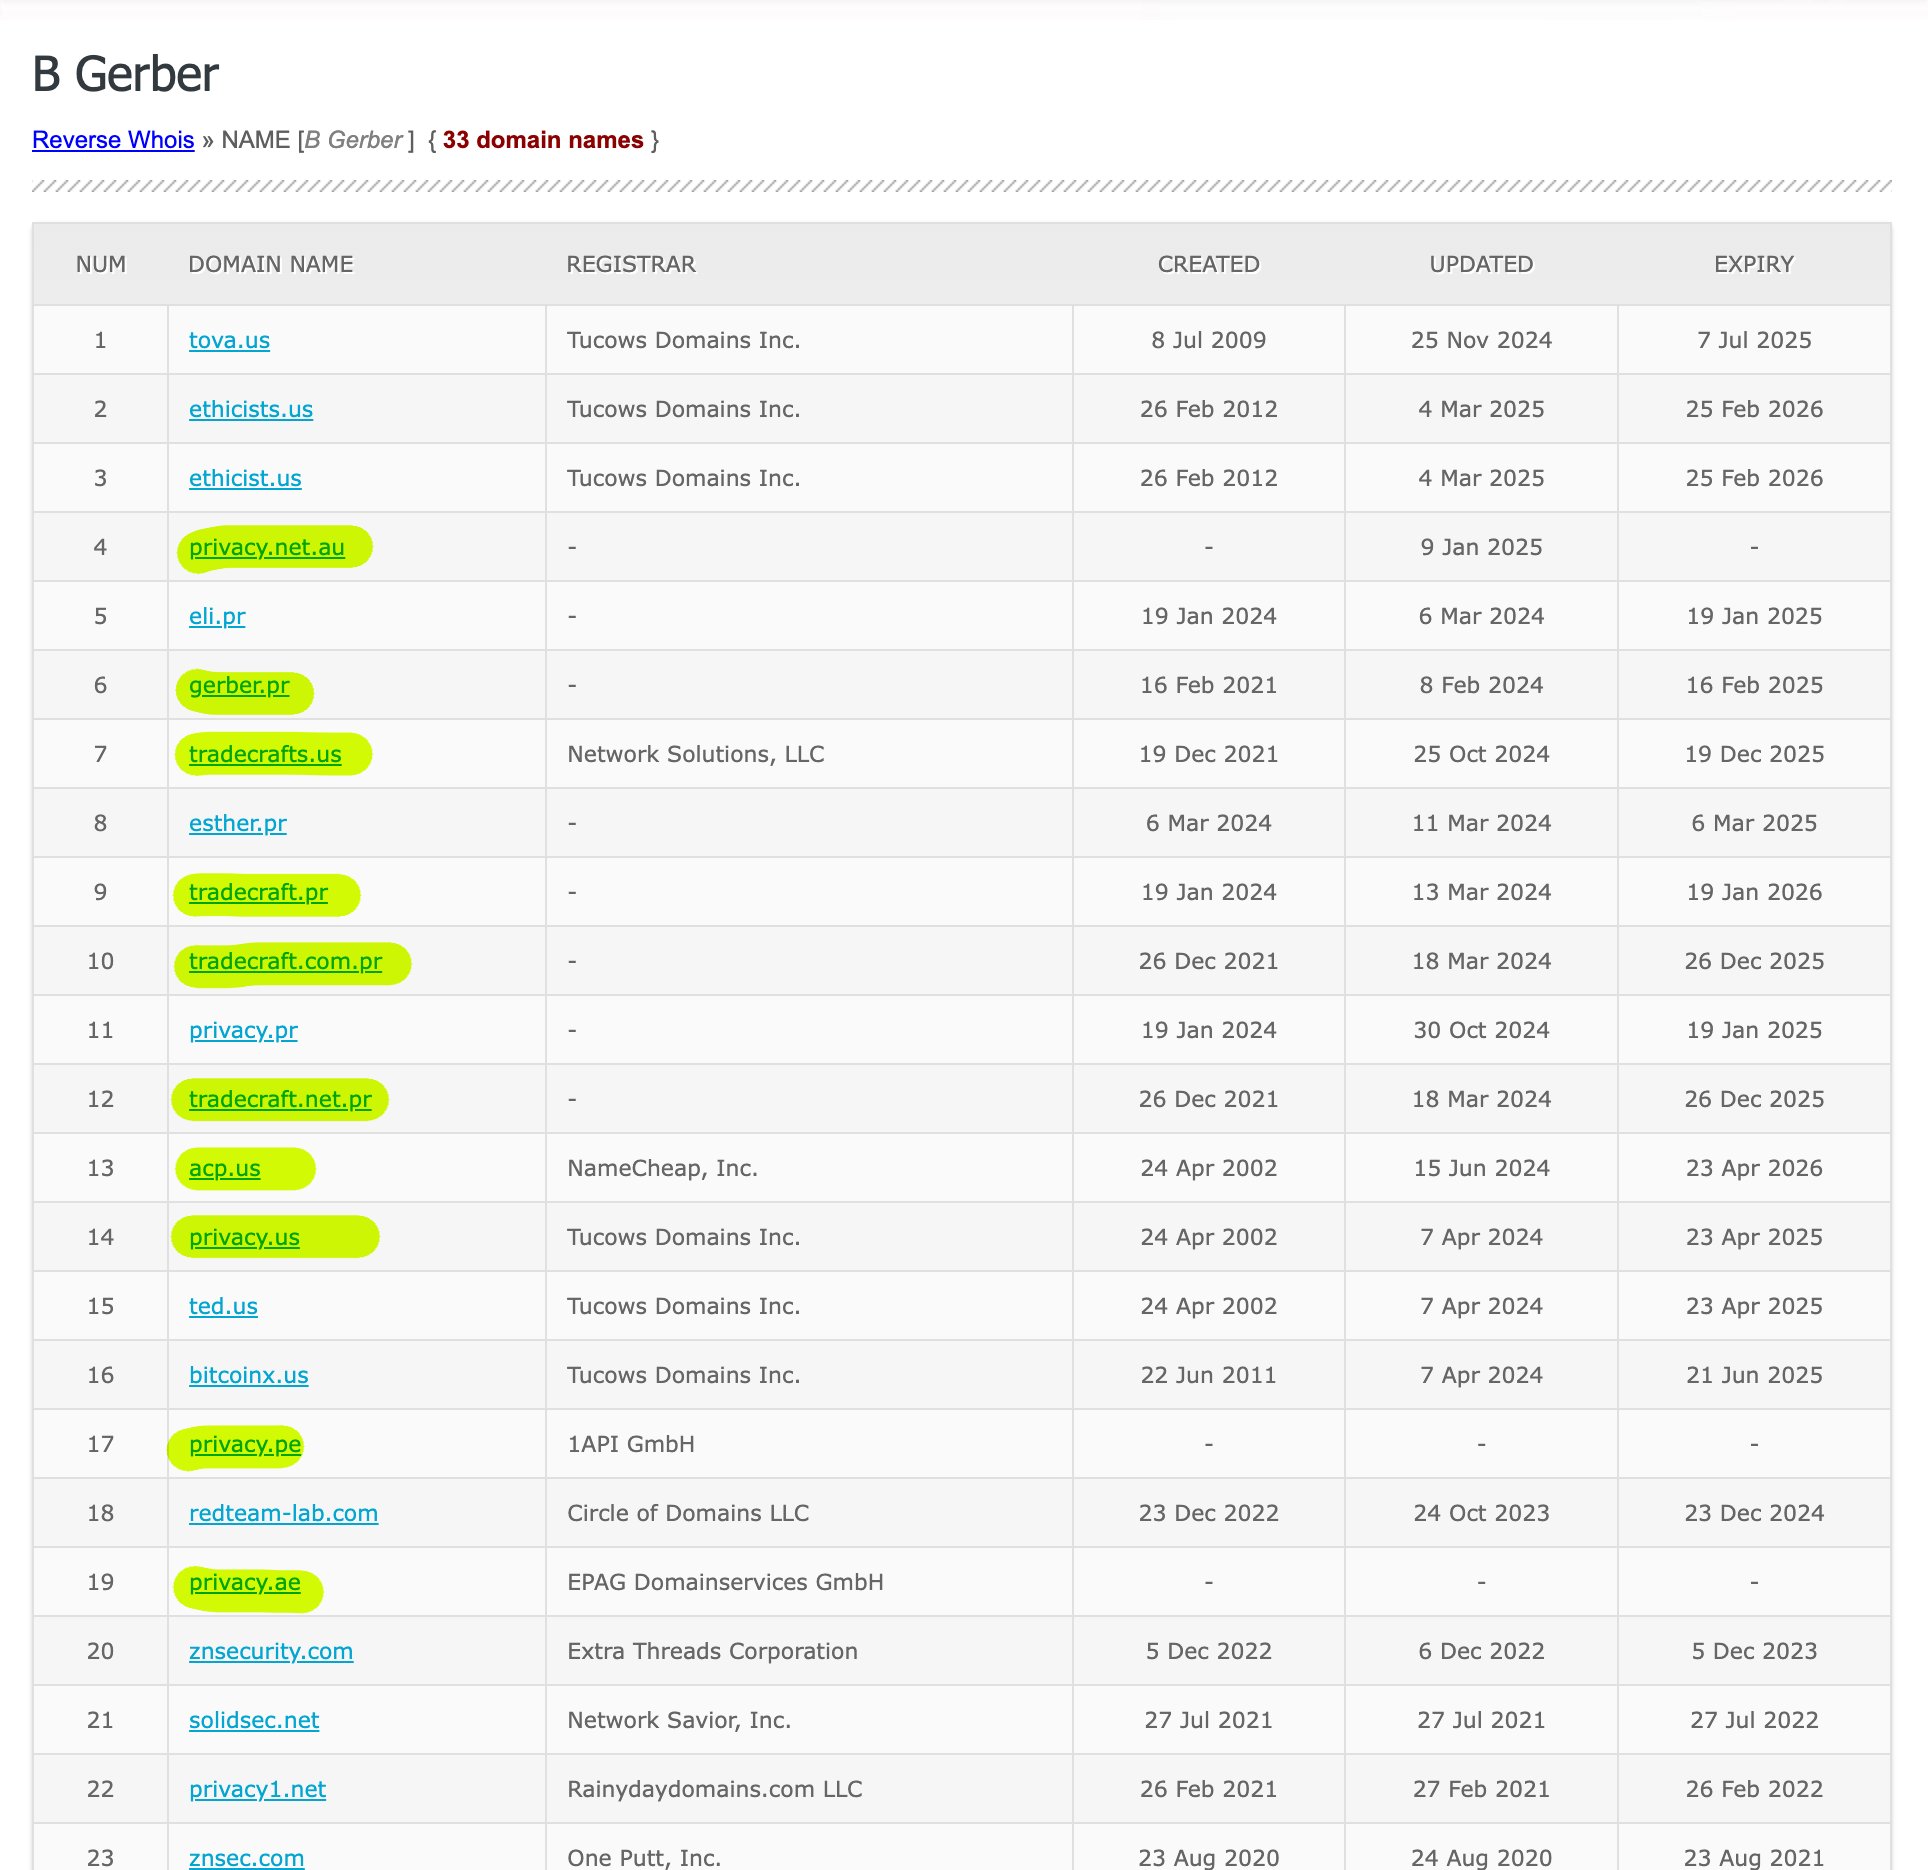Click the created date 22 Jun 2011
The height and width of the screenshot is (1870, 1928).
point(1208,1375)
